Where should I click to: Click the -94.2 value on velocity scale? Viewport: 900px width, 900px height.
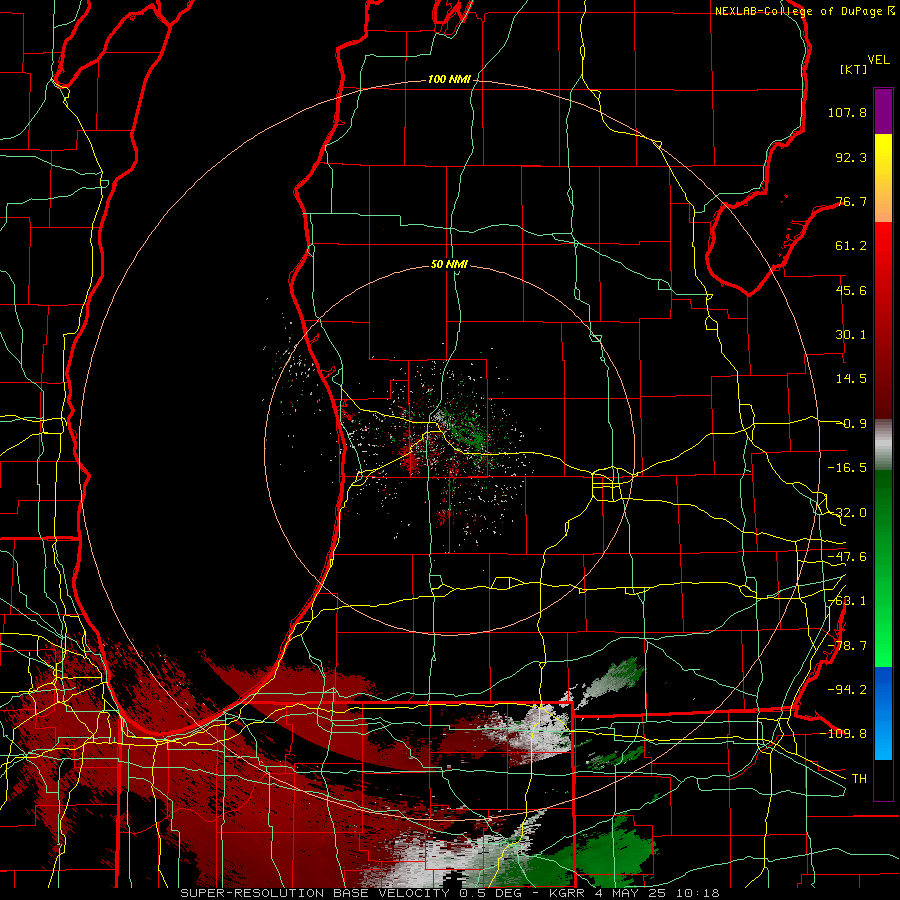tap(847, 689)
